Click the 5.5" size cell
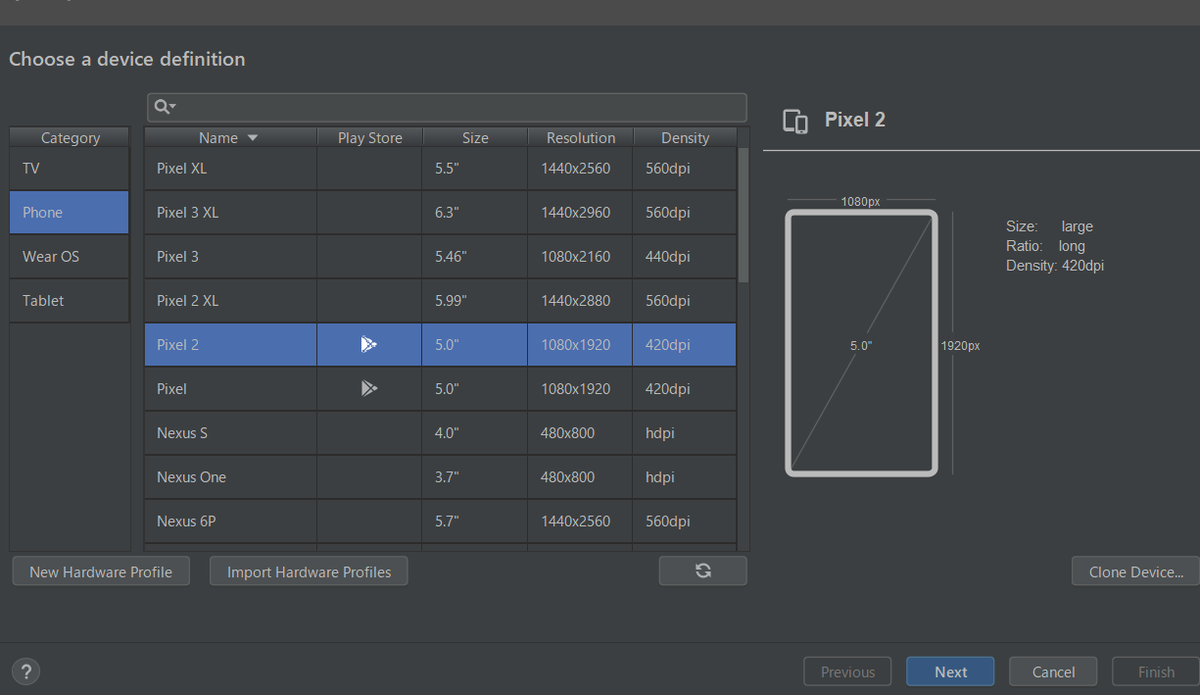This screenshot has width=1200, height=695. click(x=475, y=168)
